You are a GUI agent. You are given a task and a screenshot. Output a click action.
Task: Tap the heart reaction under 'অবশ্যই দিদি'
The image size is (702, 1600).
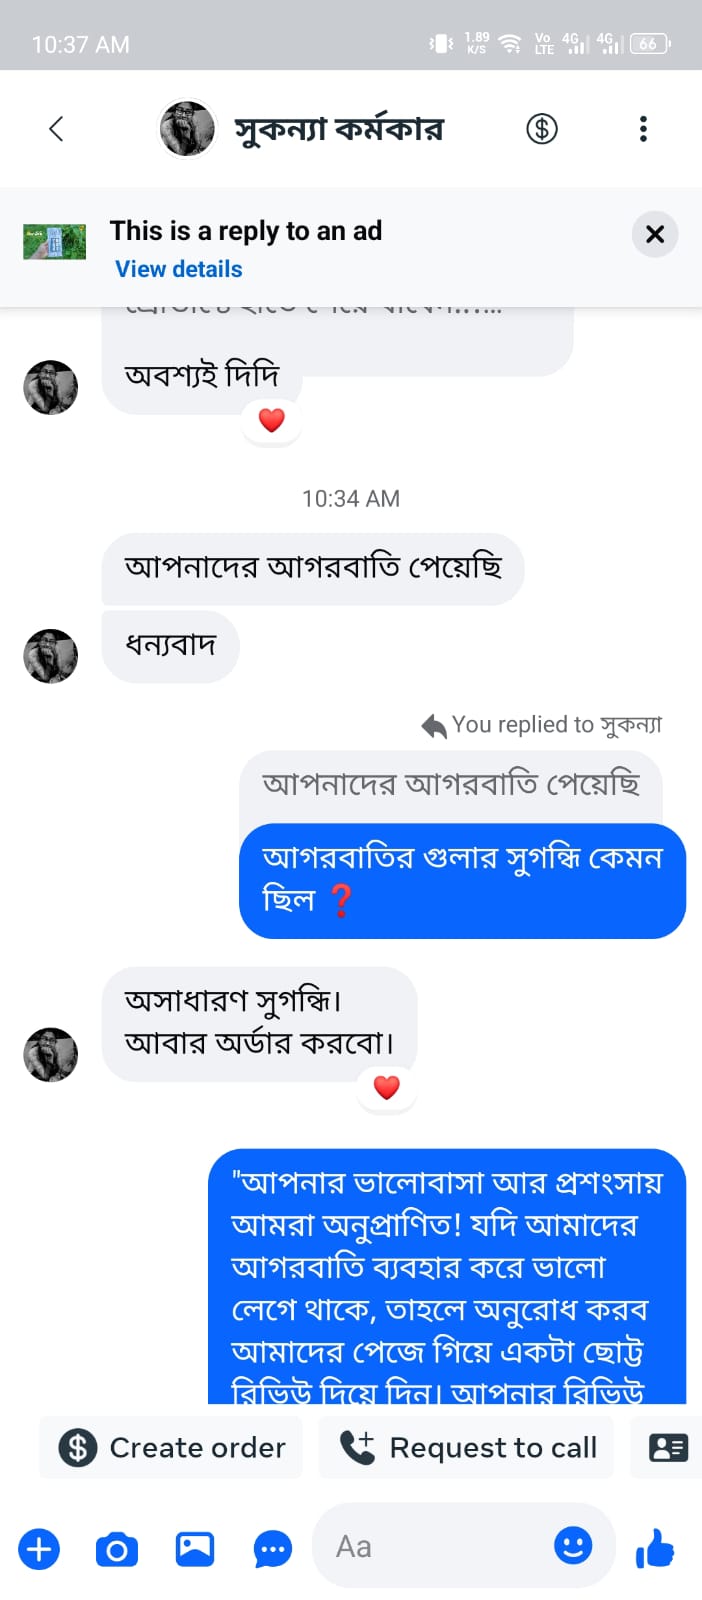pyautogui.click(x=272, y=420)
